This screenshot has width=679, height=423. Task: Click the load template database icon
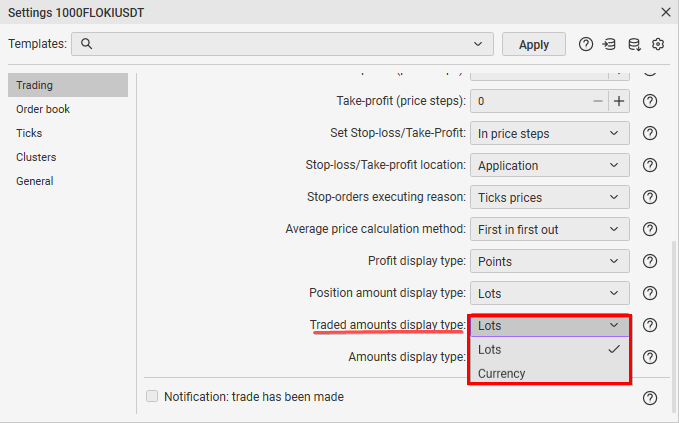point(609,44)
